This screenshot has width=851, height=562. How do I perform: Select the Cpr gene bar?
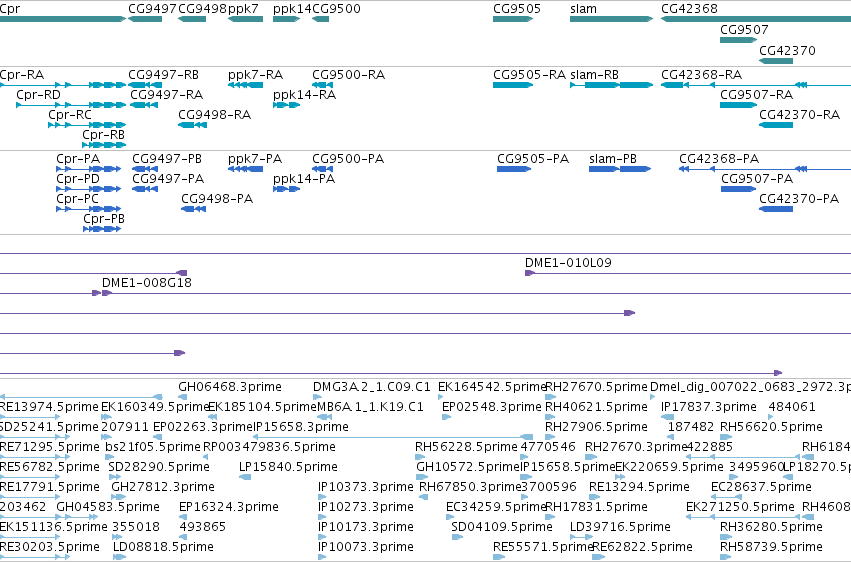[63, 19]
